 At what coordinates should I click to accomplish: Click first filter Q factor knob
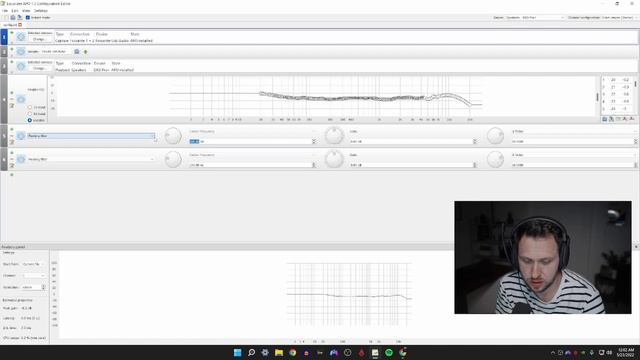point(495,136)
